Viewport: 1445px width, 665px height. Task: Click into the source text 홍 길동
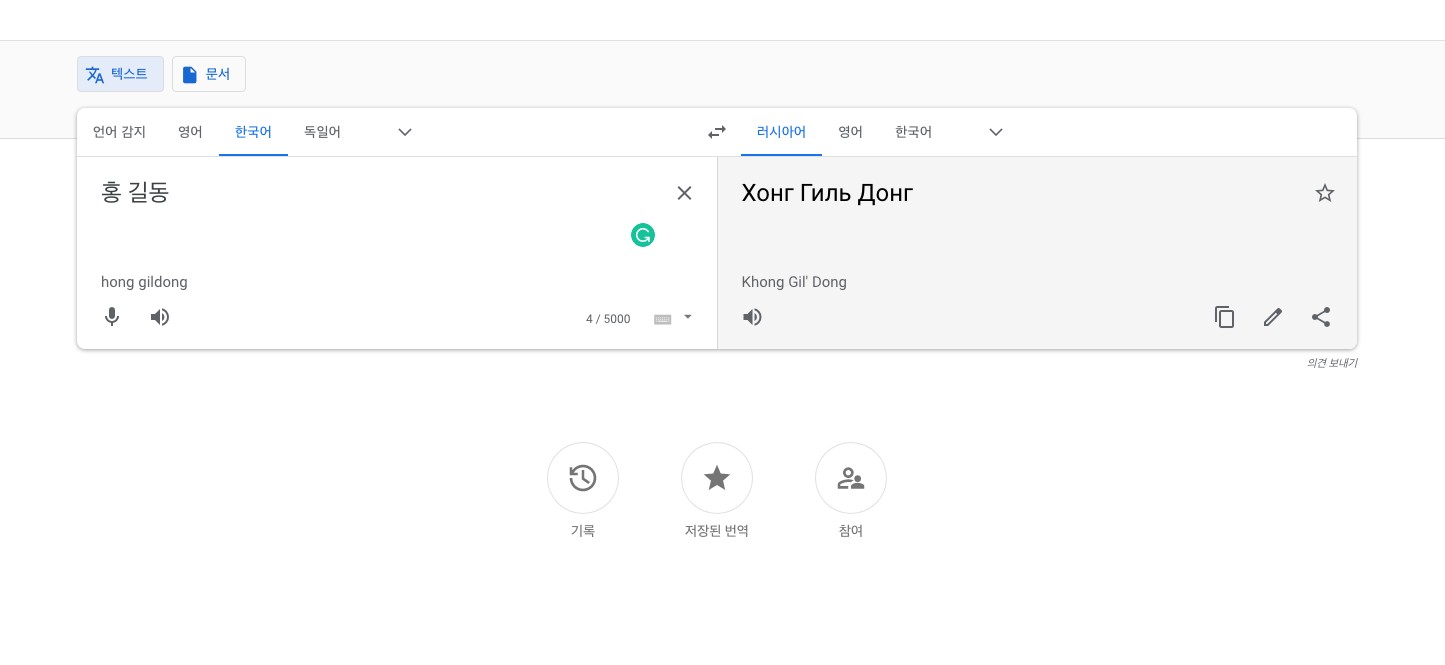(135, 192)
